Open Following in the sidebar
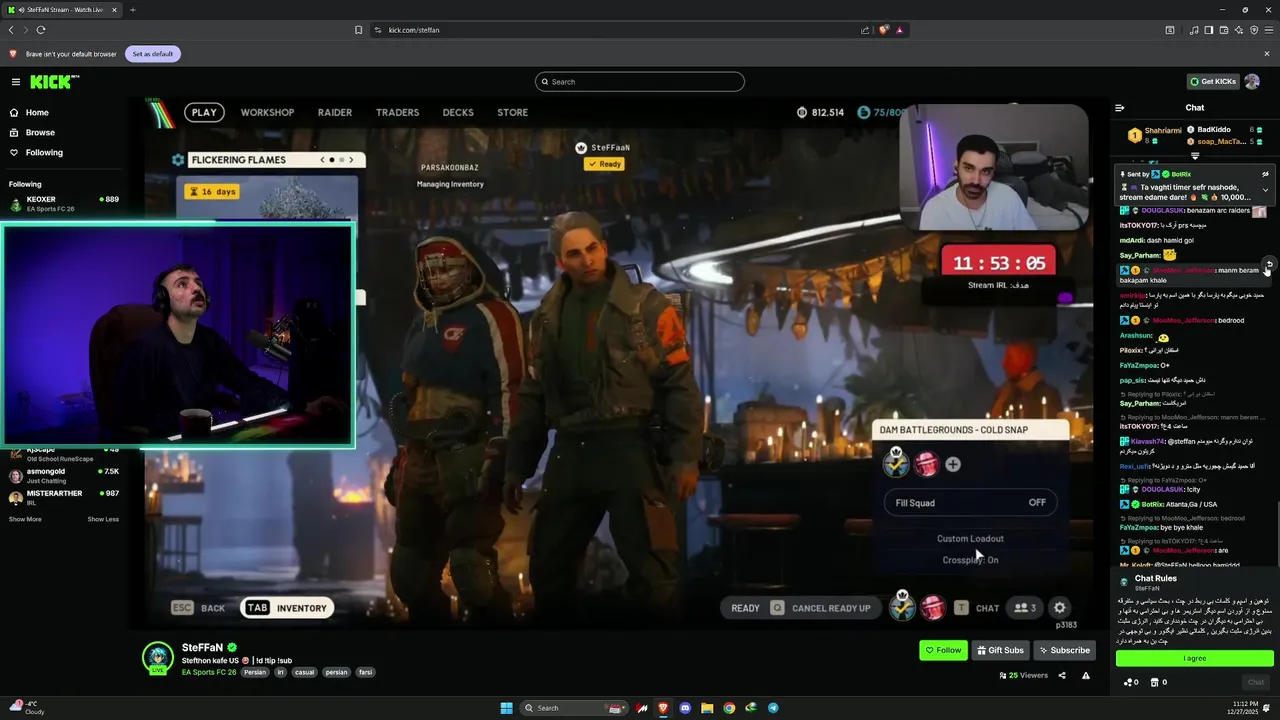1280x720 pixels. point(44,153)
